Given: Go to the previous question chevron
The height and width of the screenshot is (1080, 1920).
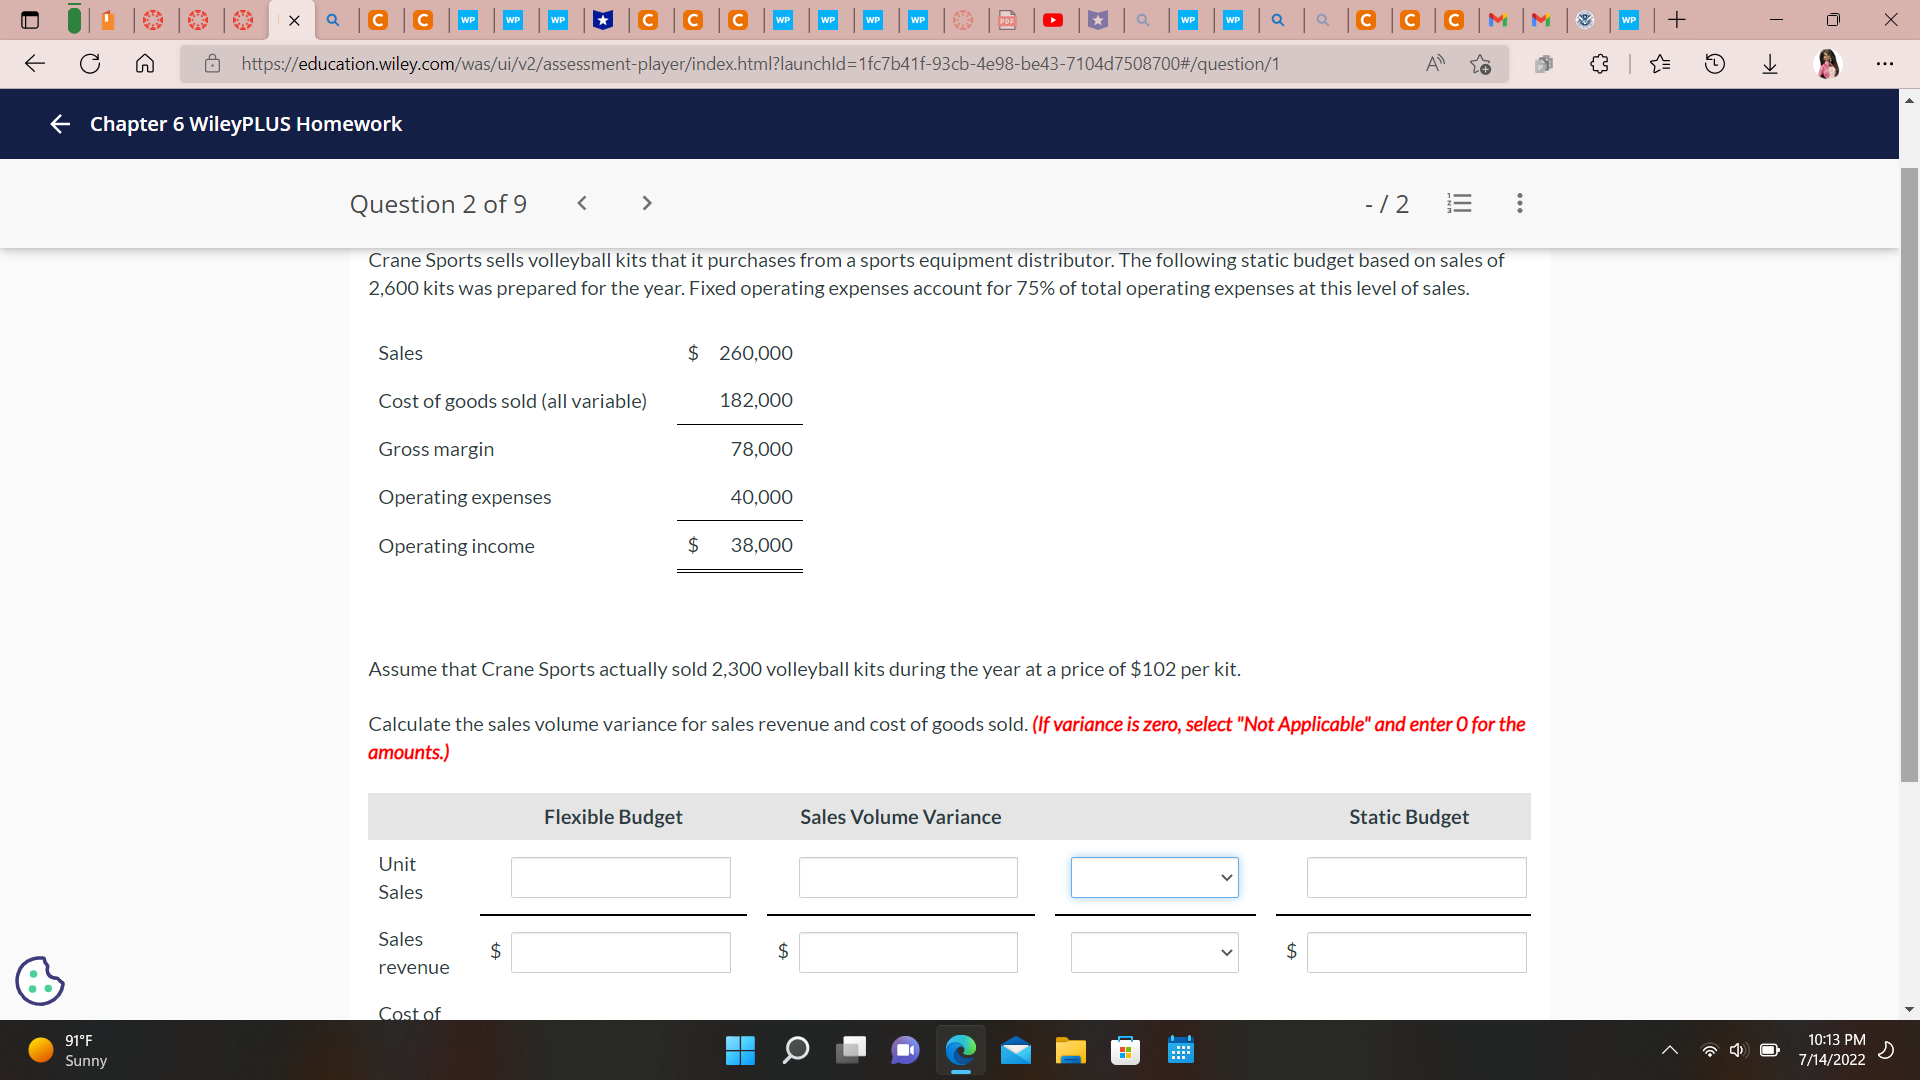Looking at the screenshot, I should pyautogui.click(x=582, y=203).
